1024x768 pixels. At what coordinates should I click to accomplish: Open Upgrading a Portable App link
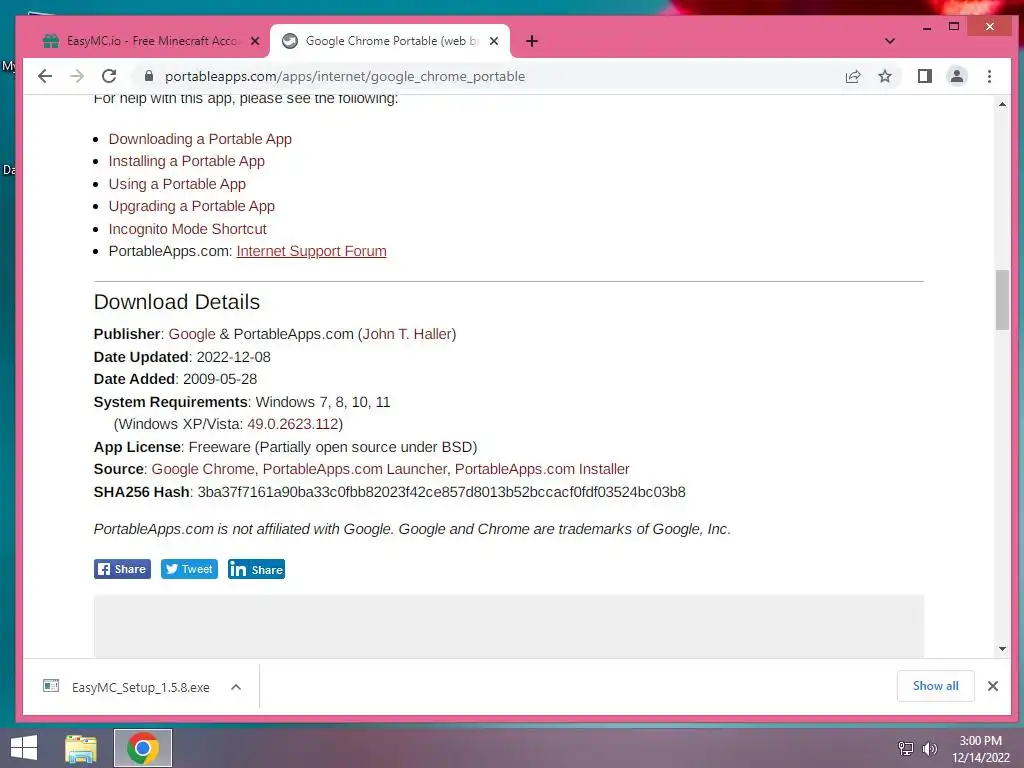(x=191, y=206)
